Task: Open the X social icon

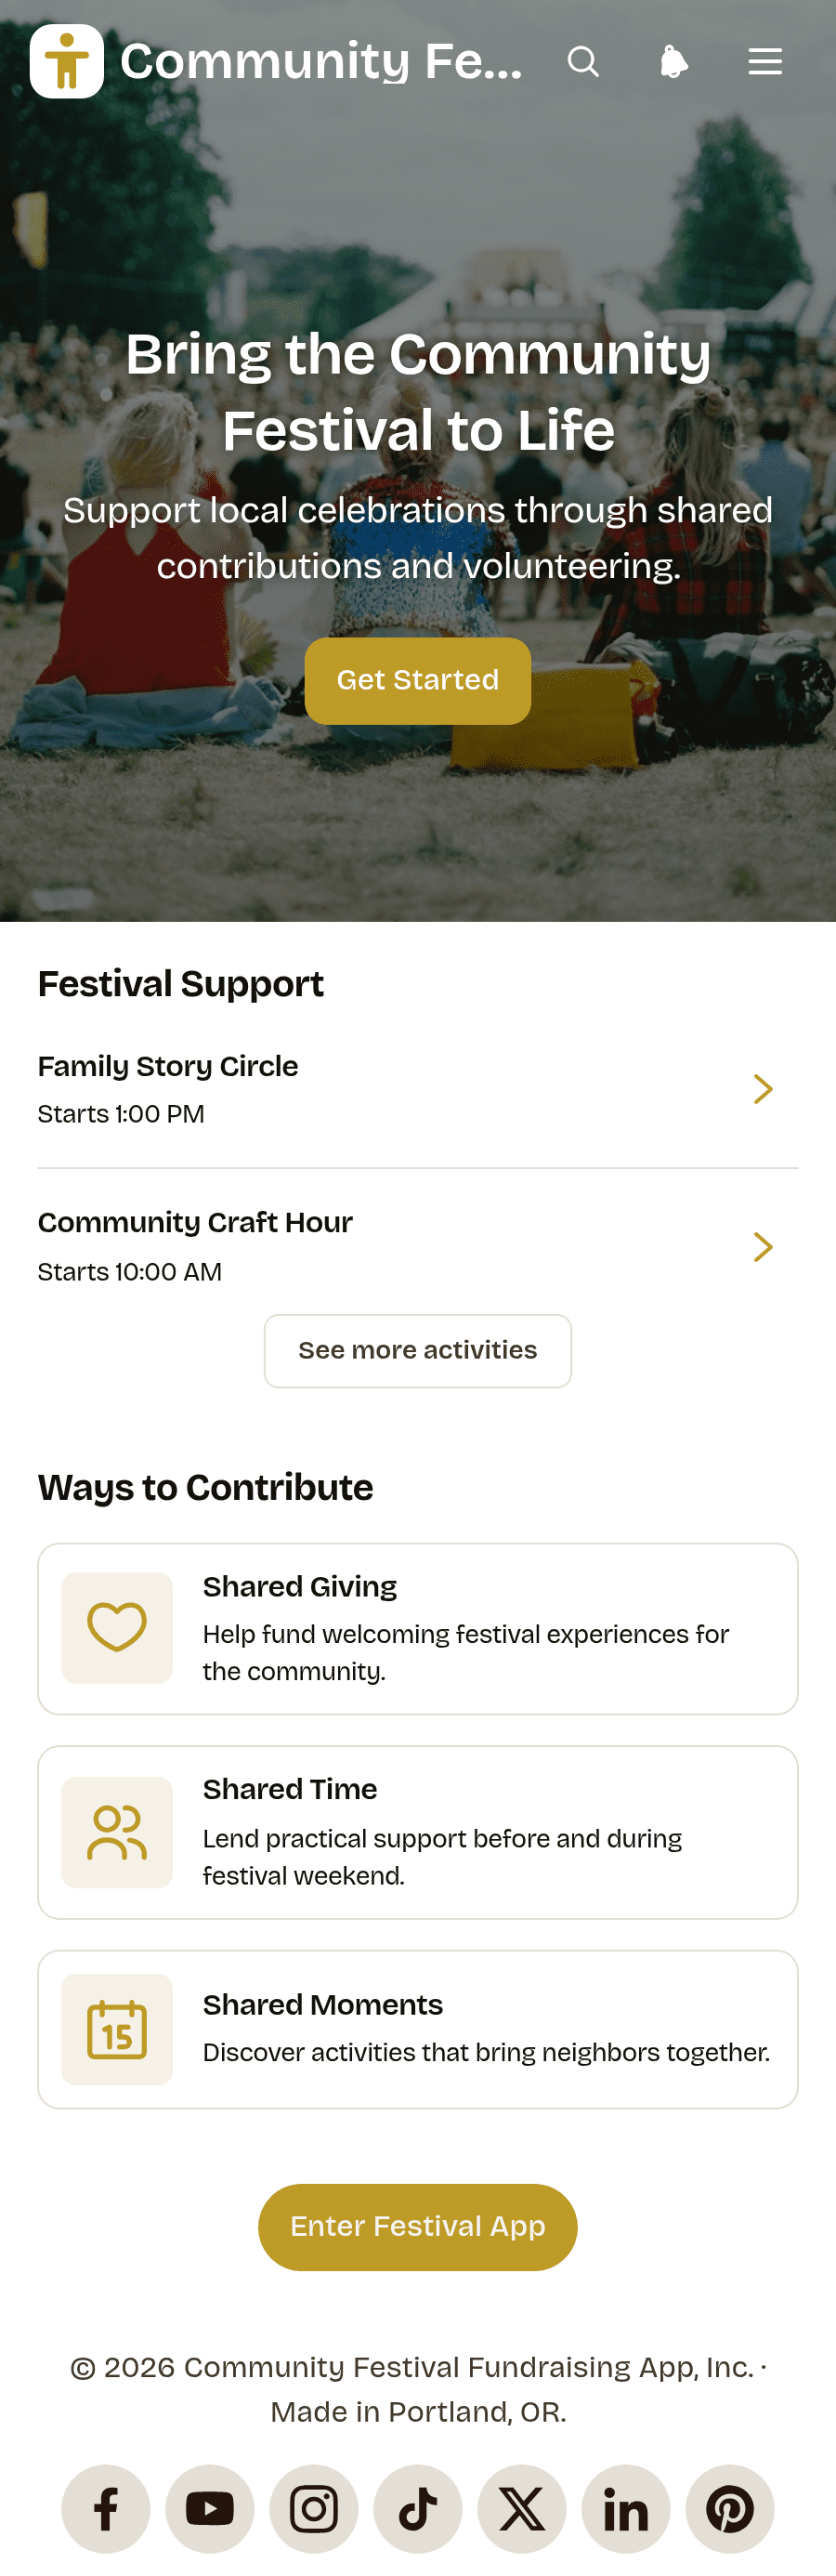Action: tap(522, 2509)
